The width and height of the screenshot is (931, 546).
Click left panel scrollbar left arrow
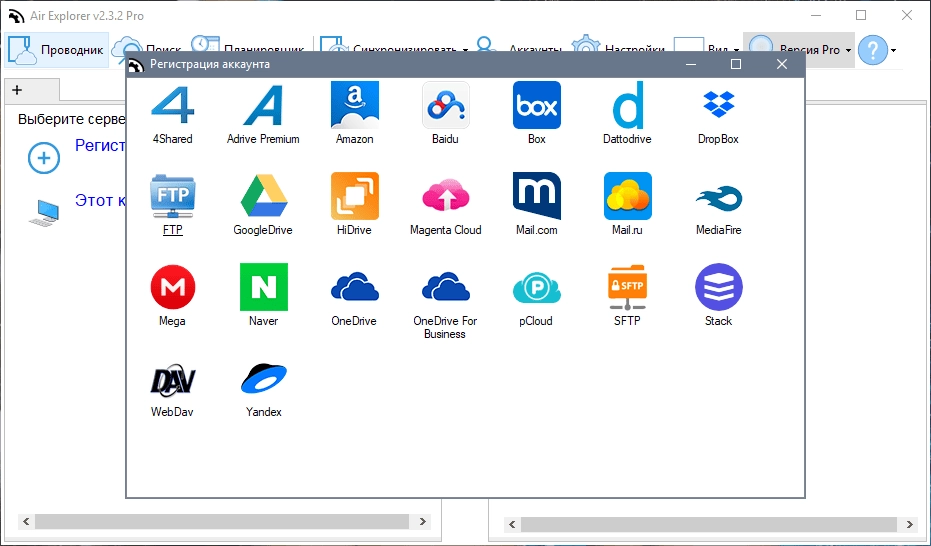pyautogui.click(x=26, y=522)
